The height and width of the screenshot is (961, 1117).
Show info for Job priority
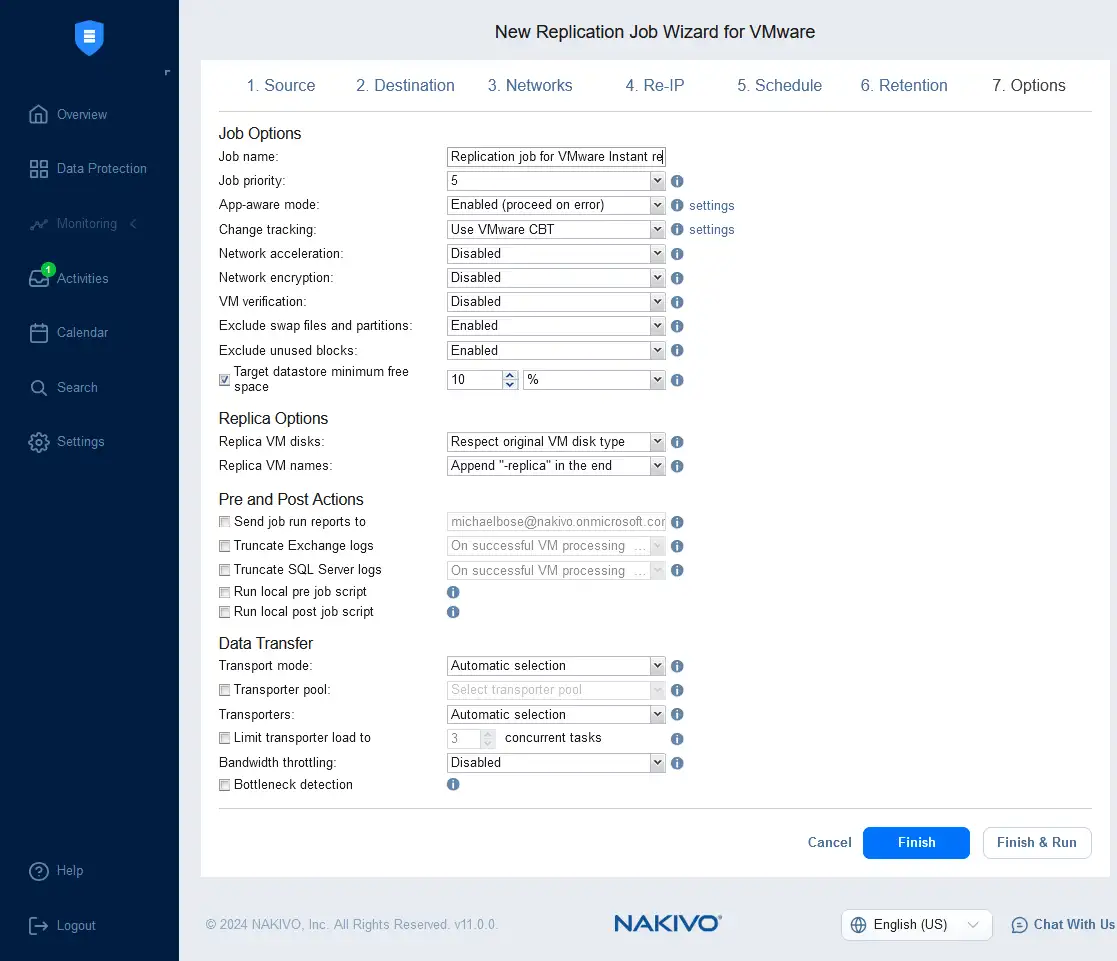pyautogui.click(x=677, y=181)
